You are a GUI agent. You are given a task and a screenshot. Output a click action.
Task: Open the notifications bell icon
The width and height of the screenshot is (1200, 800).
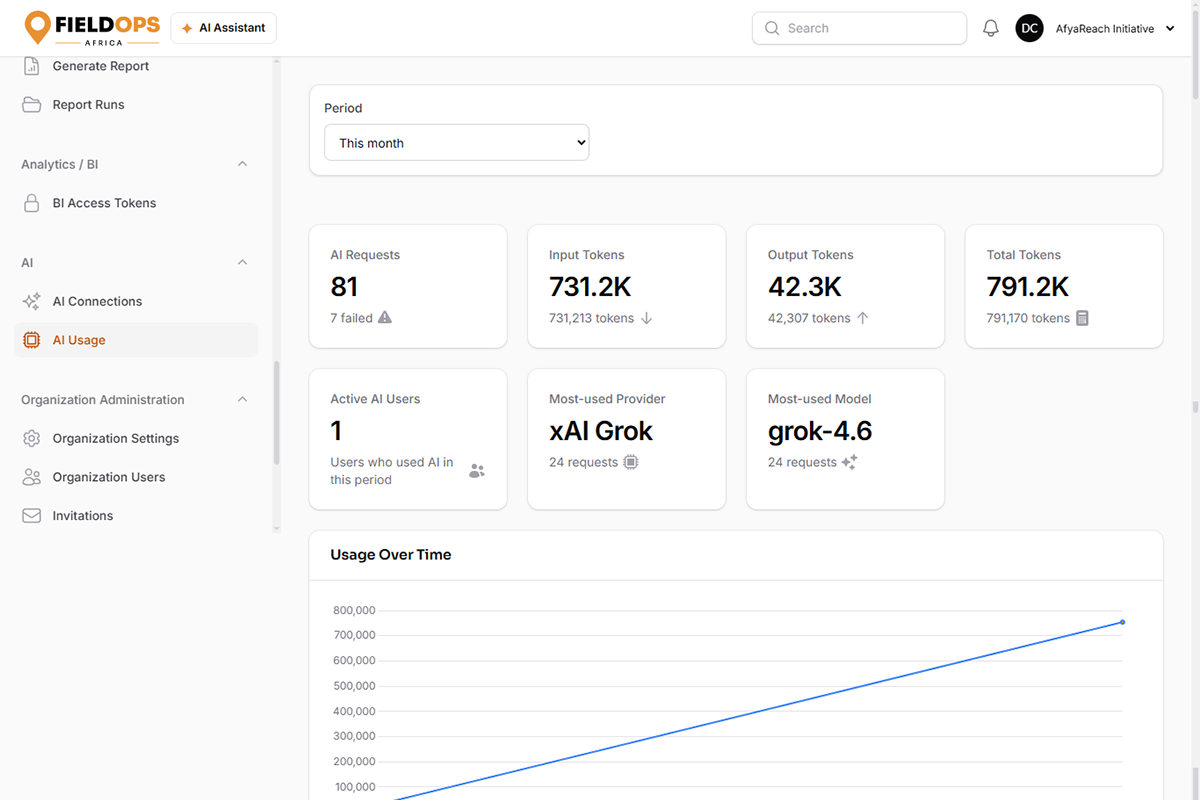(x=991, y=29)
